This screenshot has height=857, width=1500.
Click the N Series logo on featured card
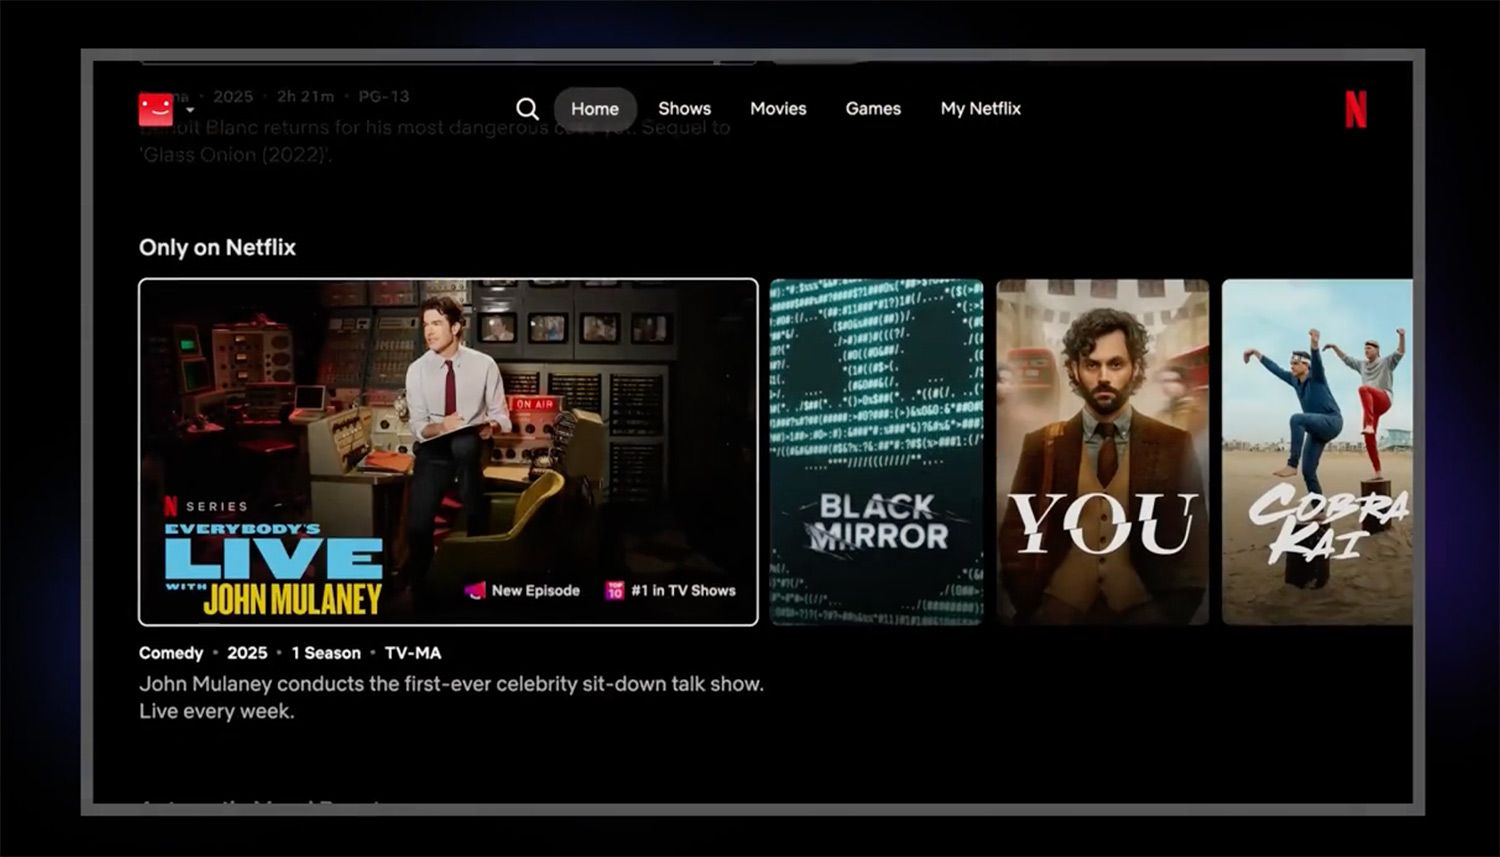(x=171, y=506)
